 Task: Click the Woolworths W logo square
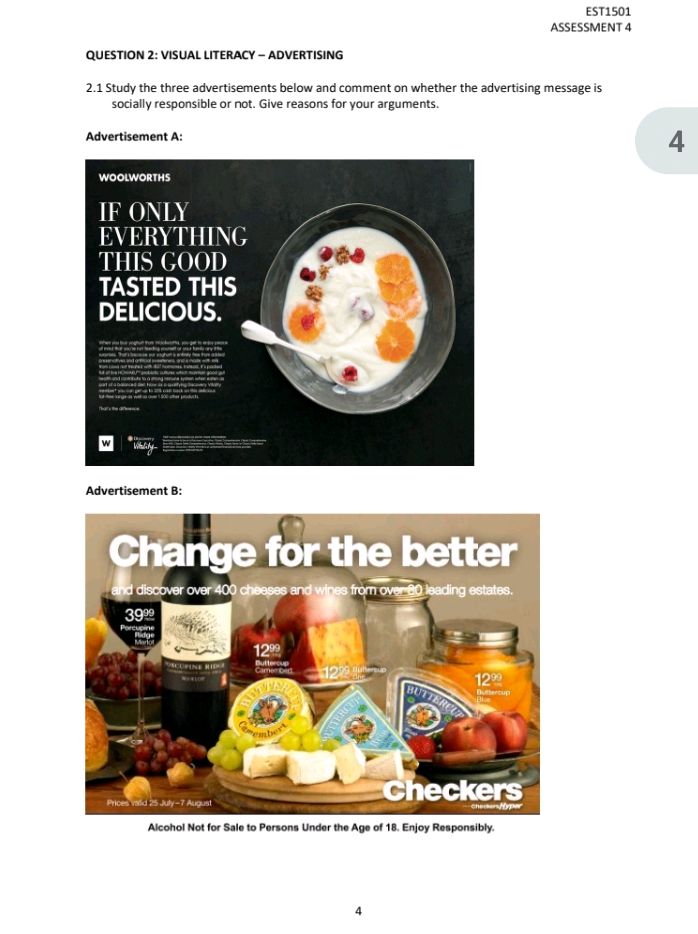point(106,443)
